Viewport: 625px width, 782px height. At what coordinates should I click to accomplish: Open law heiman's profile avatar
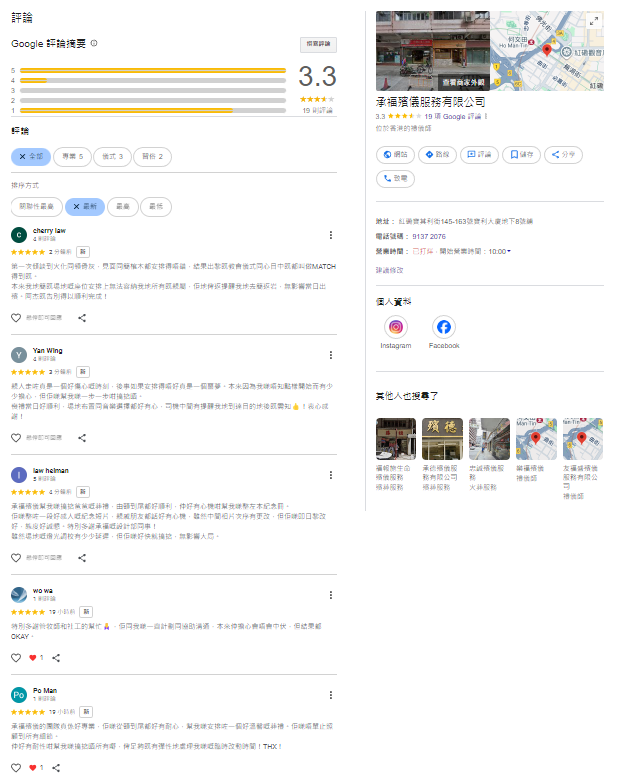point(19,475)
